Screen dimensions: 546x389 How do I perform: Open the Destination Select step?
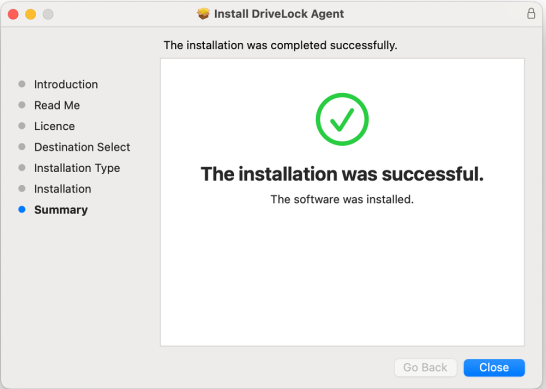[82, 147]
